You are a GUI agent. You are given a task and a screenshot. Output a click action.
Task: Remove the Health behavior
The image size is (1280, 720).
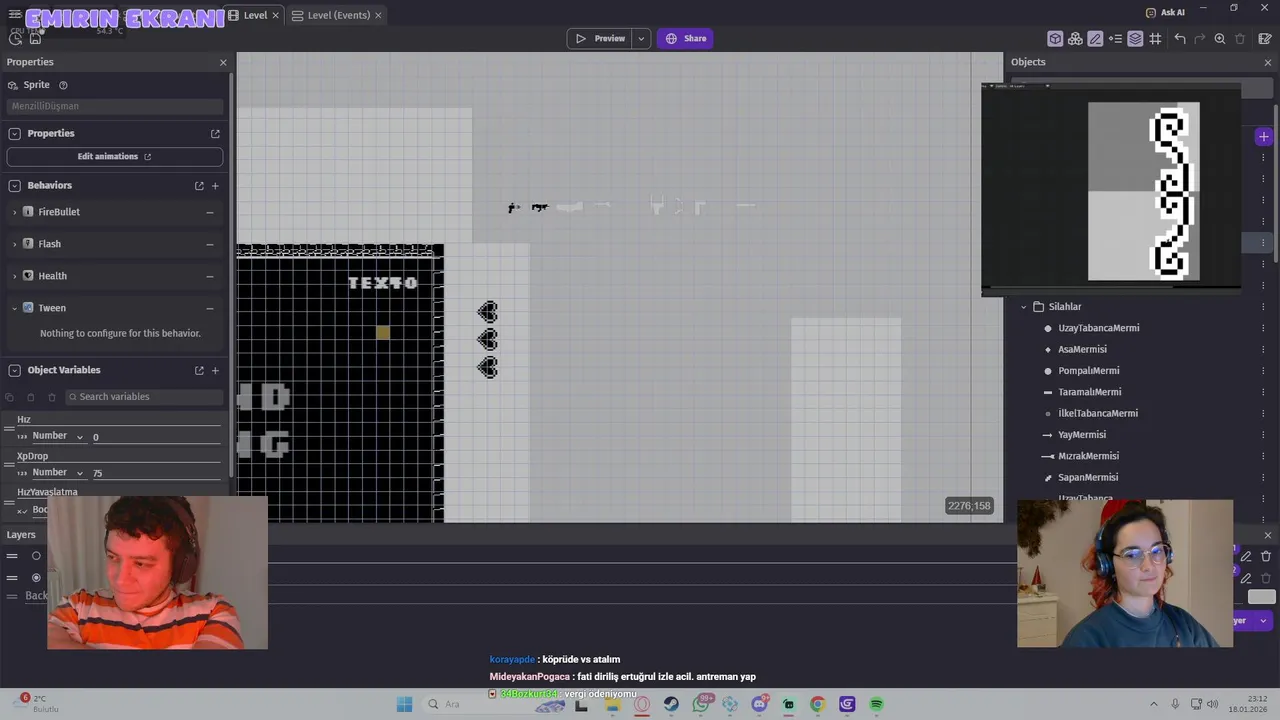click(210, 276)
